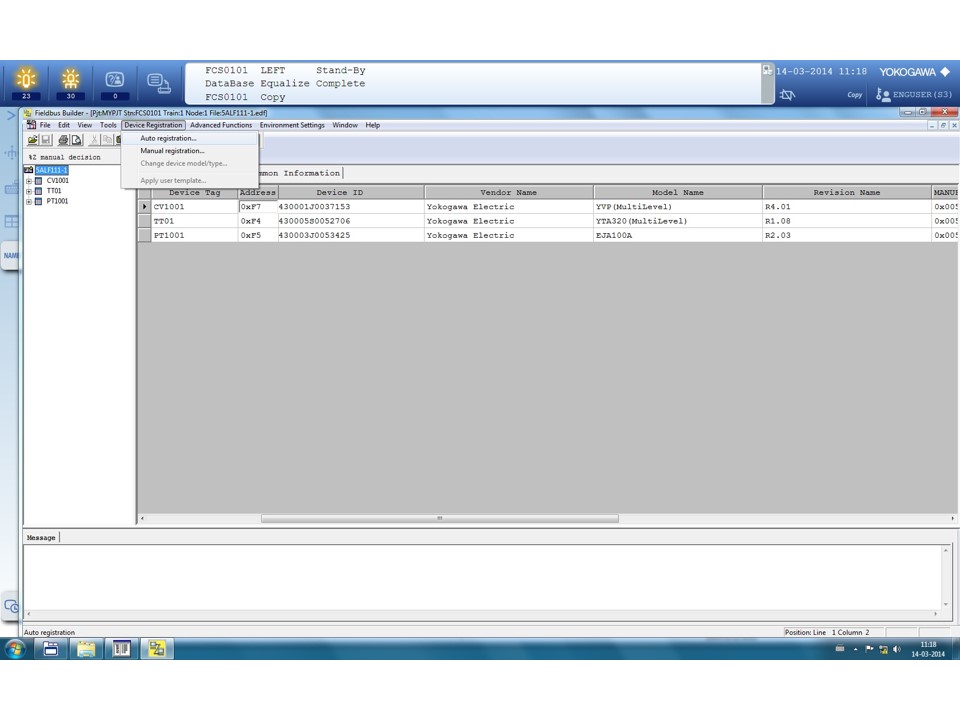Open the Fieldbus Builder taskbar icon
The image size is (960, 720).
pos(157,647)
